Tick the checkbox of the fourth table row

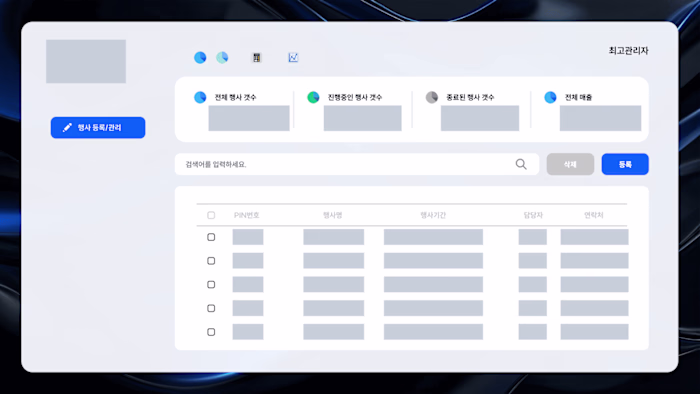211,308
